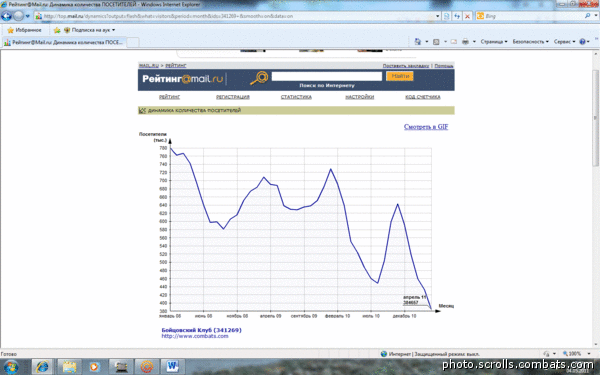The height and width of the screenshot is (375, 600).
Task: Expand the Страница menu dropdown
Action: point(494,41)
